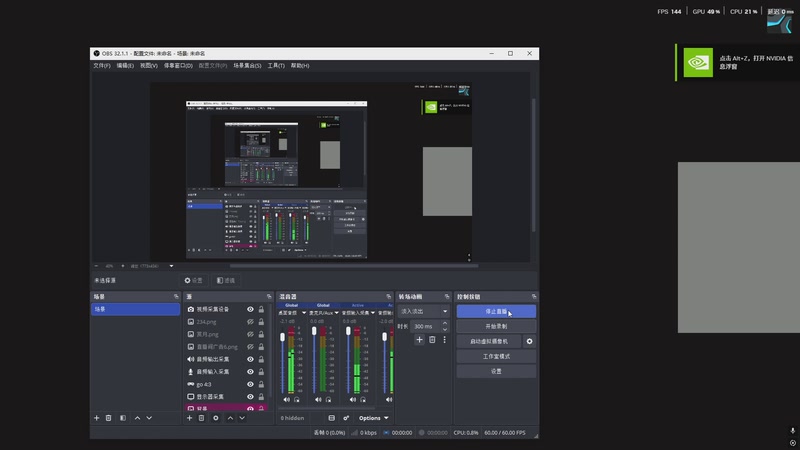Open the 文件(F) menu
The image size is (800, 450).
(x=101, y=65)
